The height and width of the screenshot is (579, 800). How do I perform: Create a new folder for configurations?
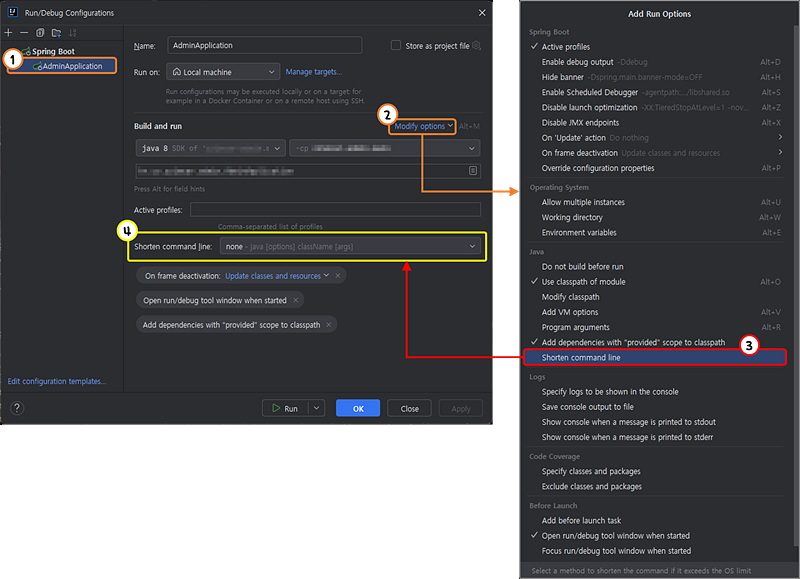point(56,33)
